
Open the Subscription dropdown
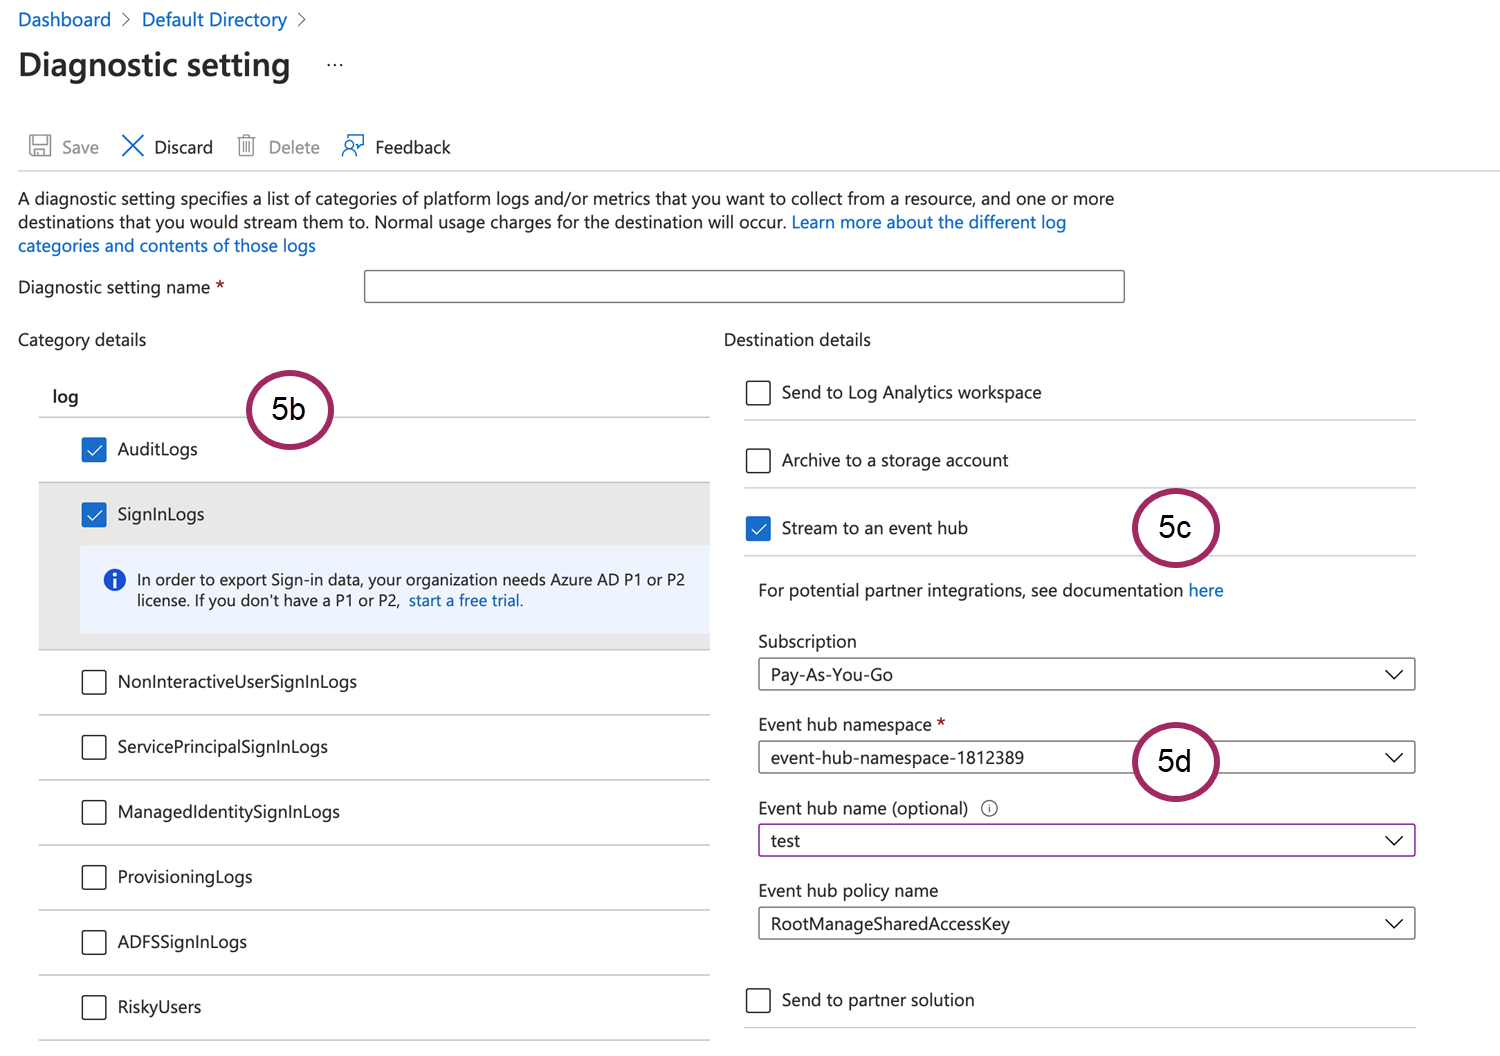[1394, 674]
